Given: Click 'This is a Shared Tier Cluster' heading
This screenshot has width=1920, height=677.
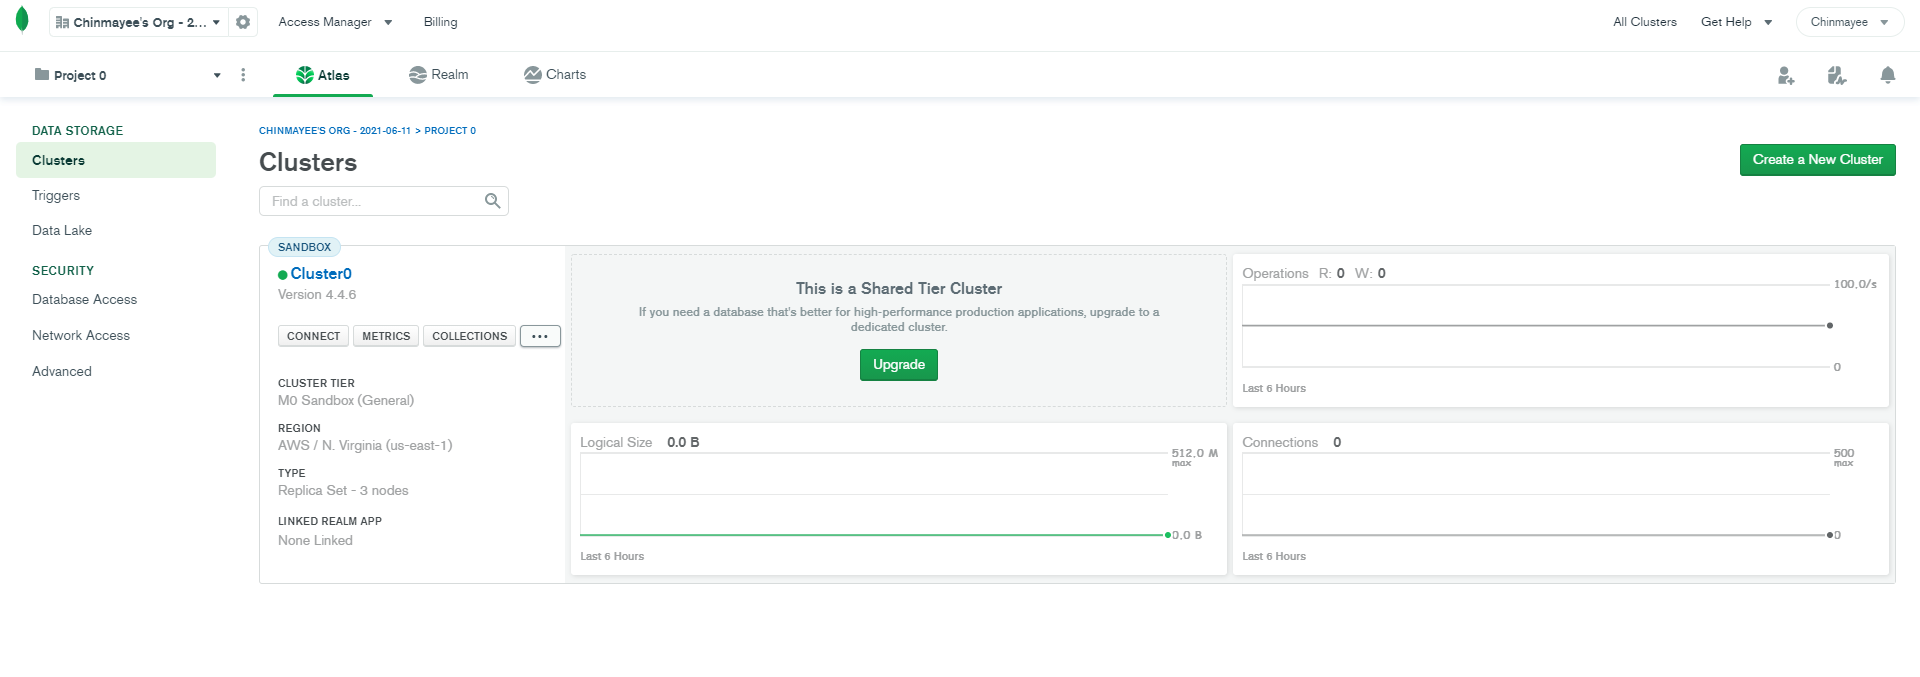Looking at the screenshot, I should coord(899,288).
